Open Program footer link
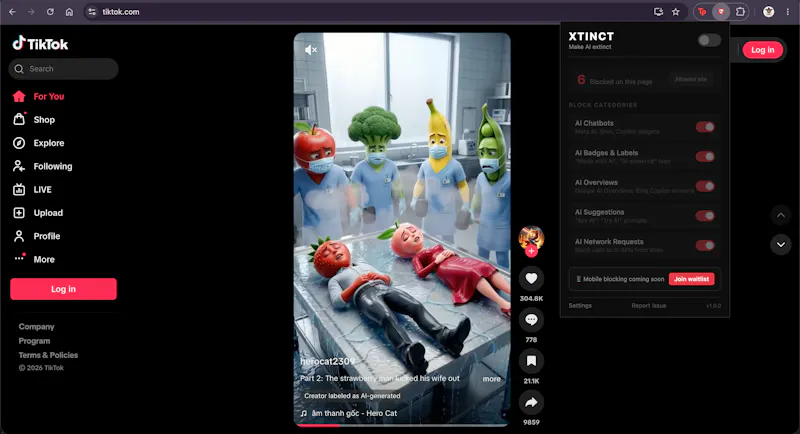Image resolution: width=800 pixels, height=434 pixels. click(34, 341)
